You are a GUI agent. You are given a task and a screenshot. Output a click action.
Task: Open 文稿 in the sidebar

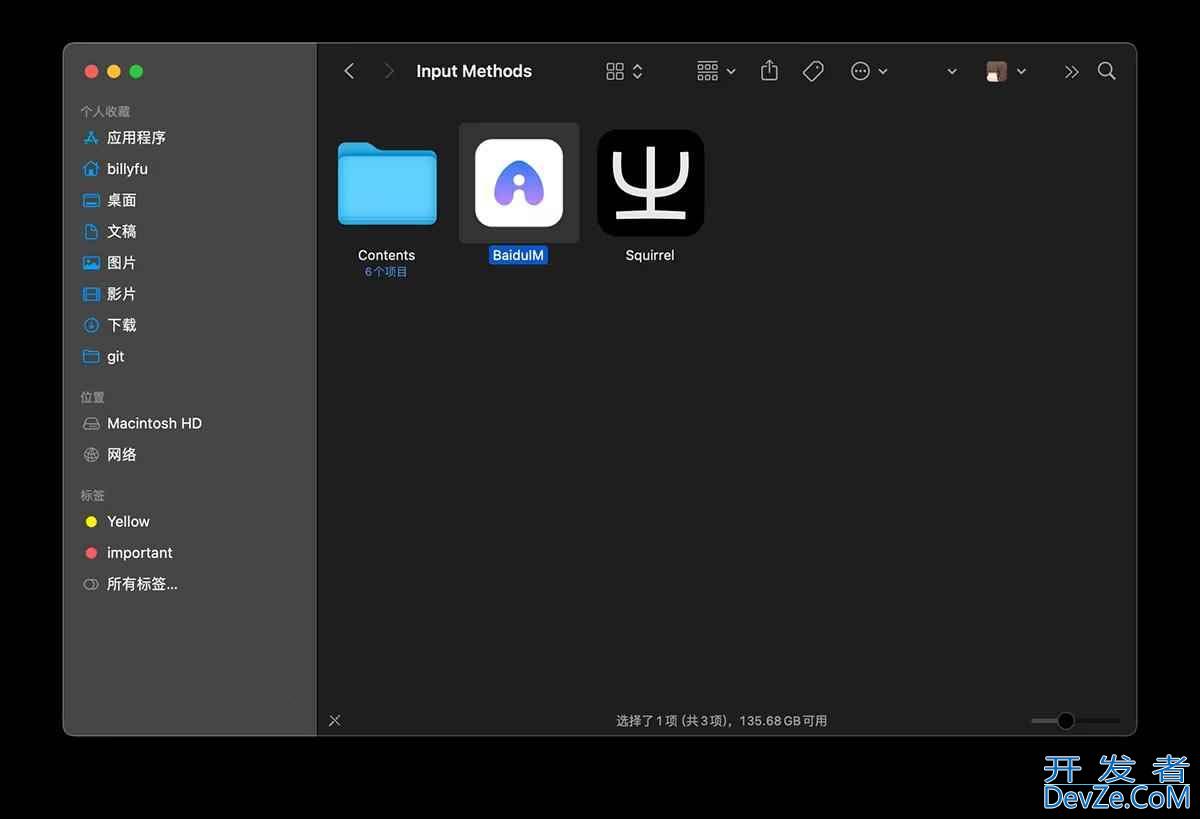click(x=109, y=231)
